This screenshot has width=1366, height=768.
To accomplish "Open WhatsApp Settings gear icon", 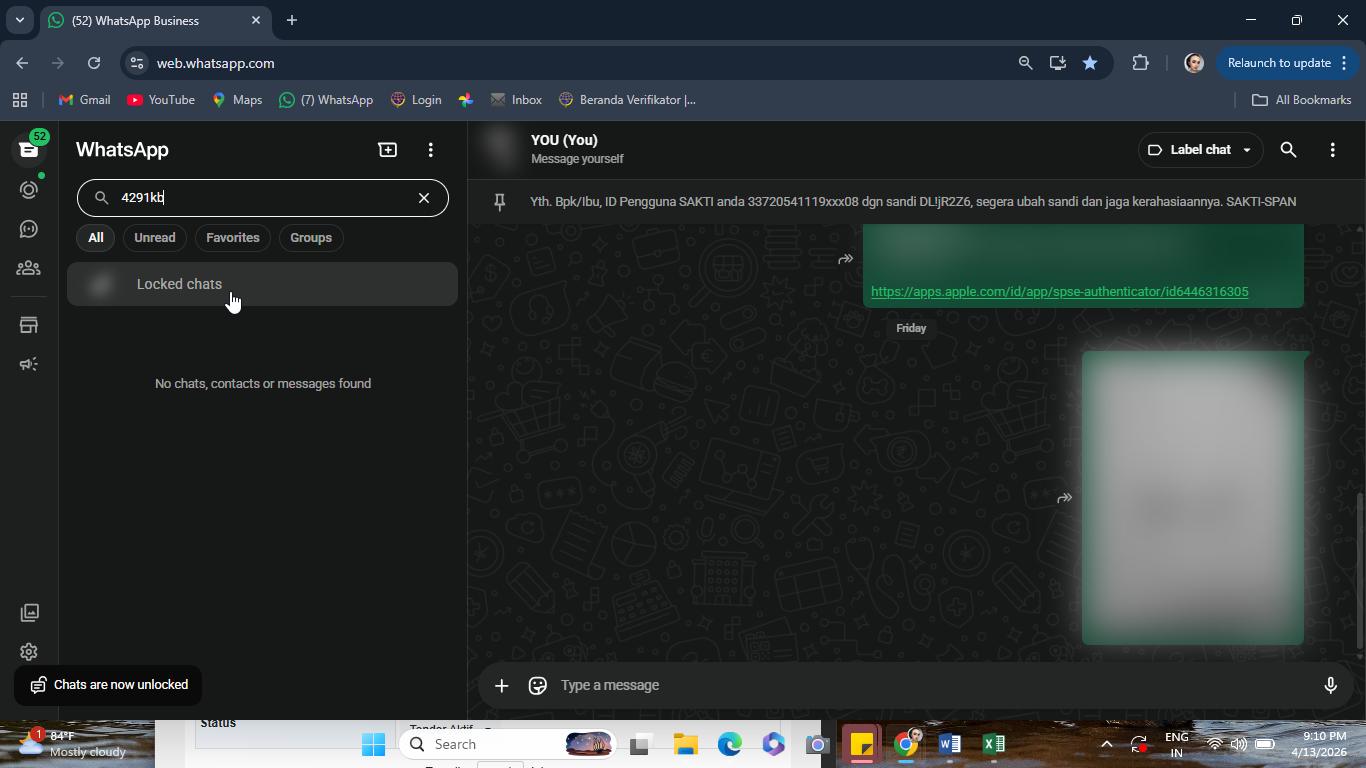I will pyautogui.click(x=29, y=652).
